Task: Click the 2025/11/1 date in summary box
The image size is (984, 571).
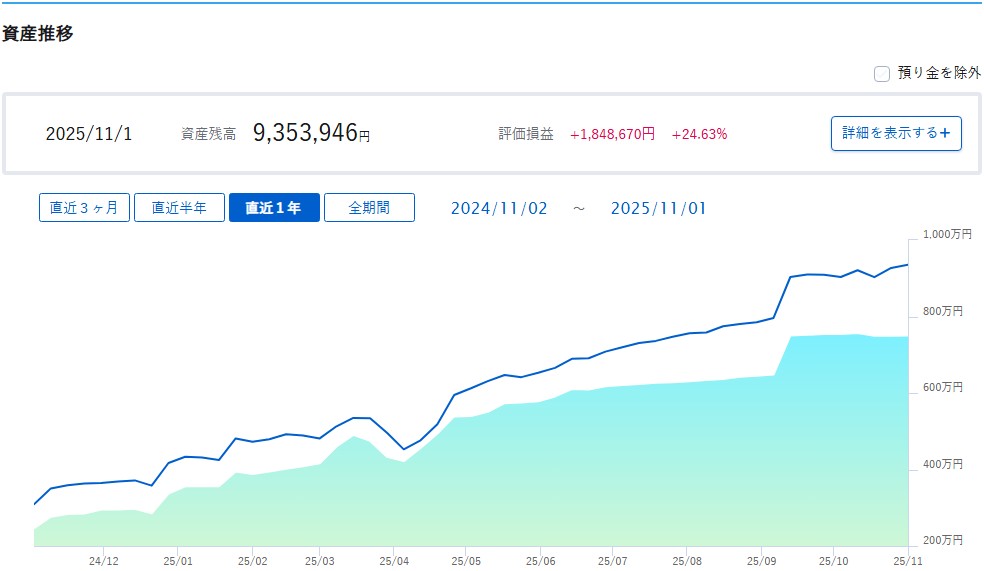Action: coord(89,134)
